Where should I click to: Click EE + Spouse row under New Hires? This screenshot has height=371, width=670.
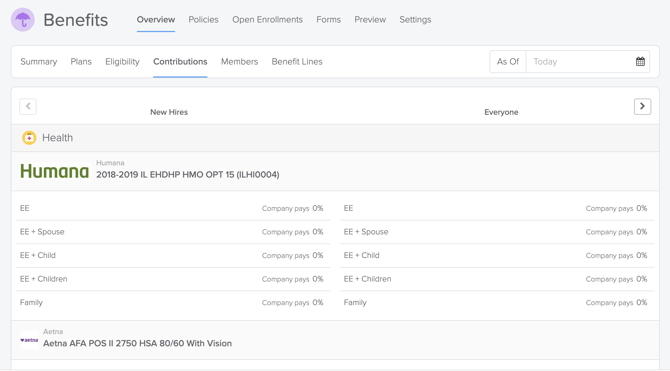click(173, 232)
